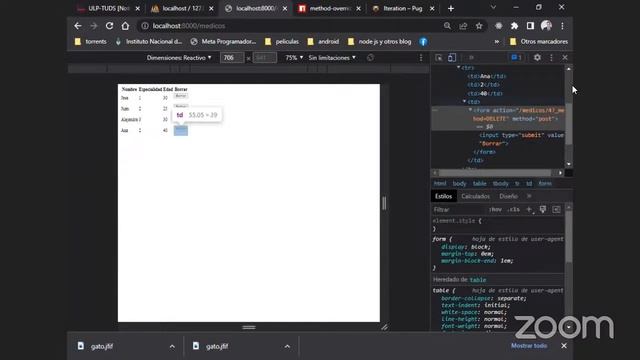Screen dimensions: 640x360
Task: Click the rotate screen icon in device toolbar
Action: click(x=370, y=58)
